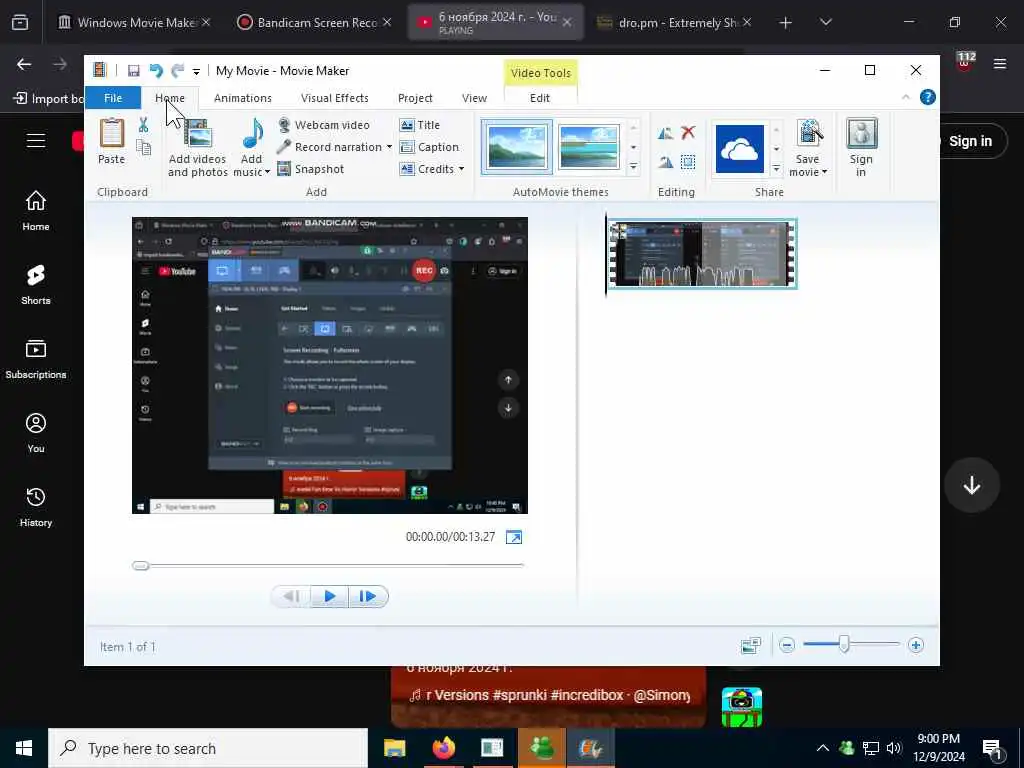Screen dimensions: 1024x768
Task: Open the notification center icon
Action: [x=992, y=748]
